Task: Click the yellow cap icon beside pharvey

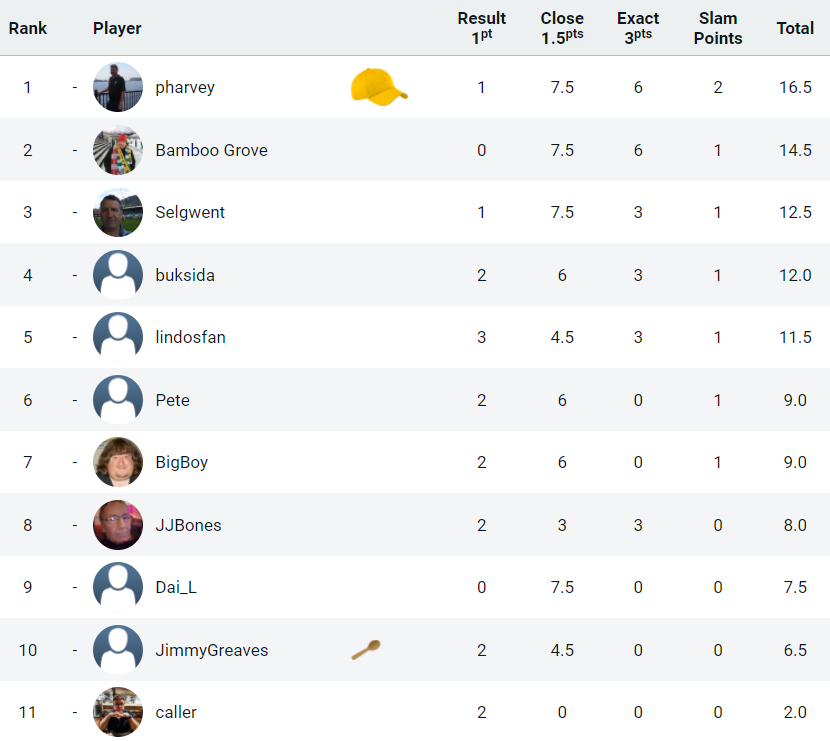Action: pos(379,87)
